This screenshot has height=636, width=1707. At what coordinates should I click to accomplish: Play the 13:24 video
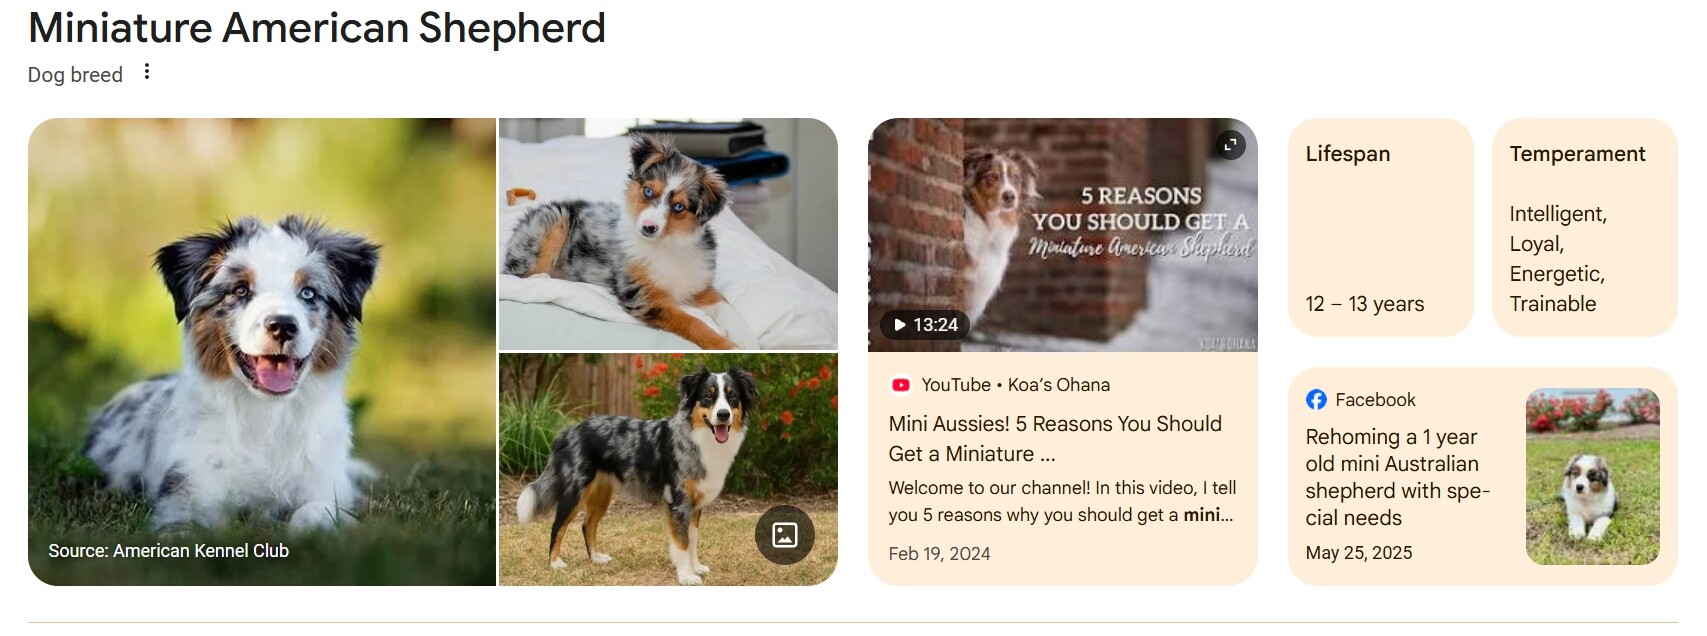[x=925, y=325]
